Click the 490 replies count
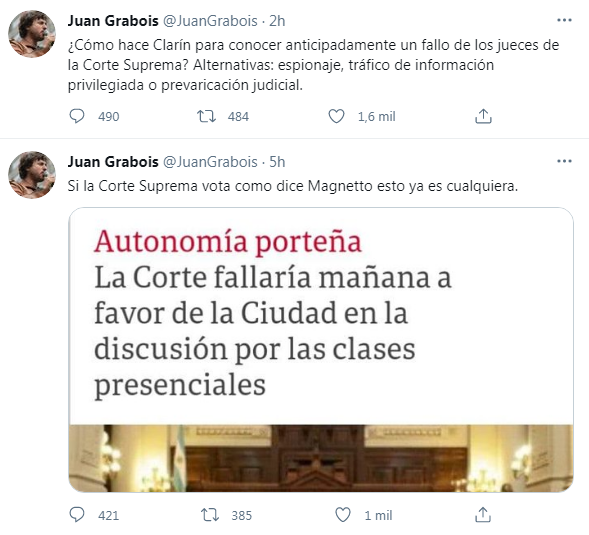This screenshot has height=535, width=589. tap(109, 117)
